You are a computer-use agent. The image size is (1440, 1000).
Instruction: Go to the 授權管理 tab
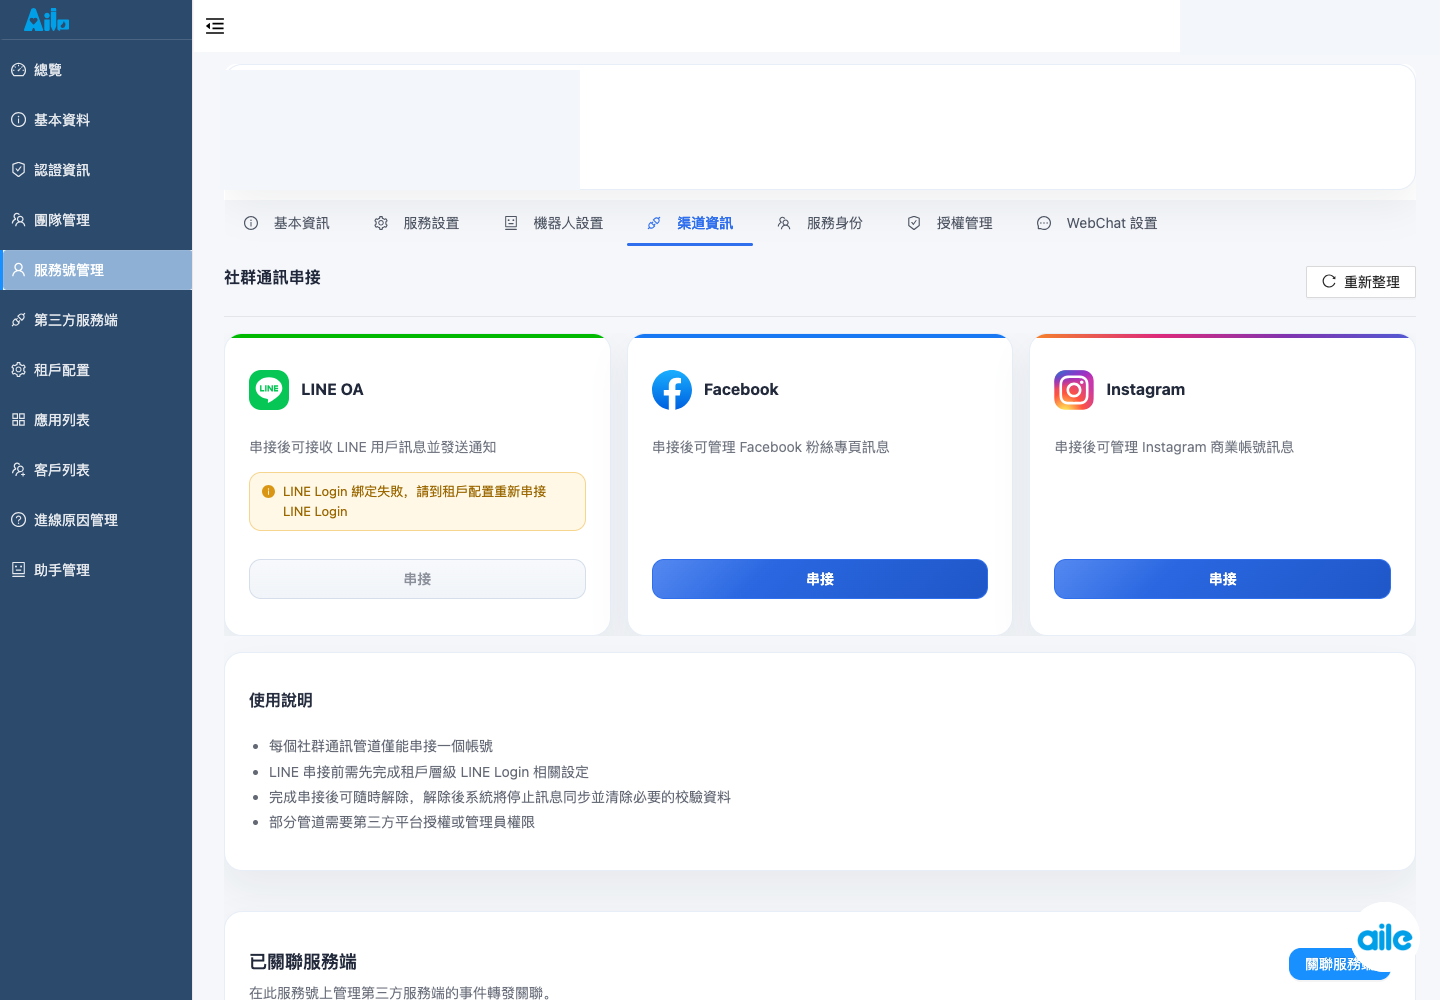[x=950, y=223]
